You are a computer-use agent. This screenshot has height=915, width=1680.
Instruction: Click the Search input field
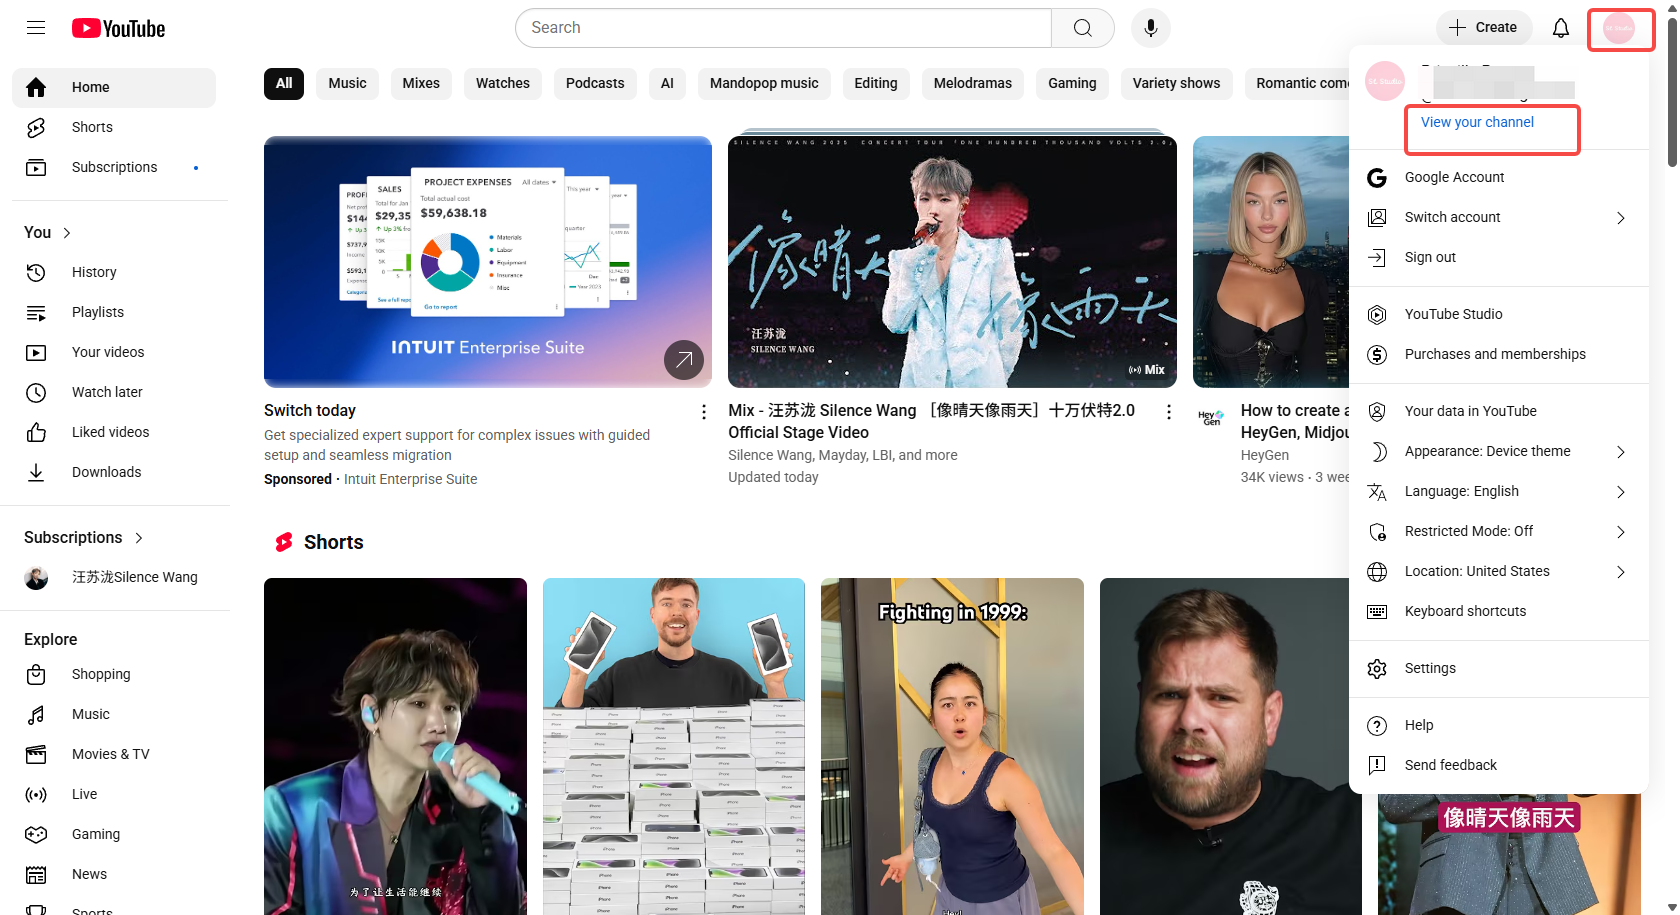click(x=783, y=28)
